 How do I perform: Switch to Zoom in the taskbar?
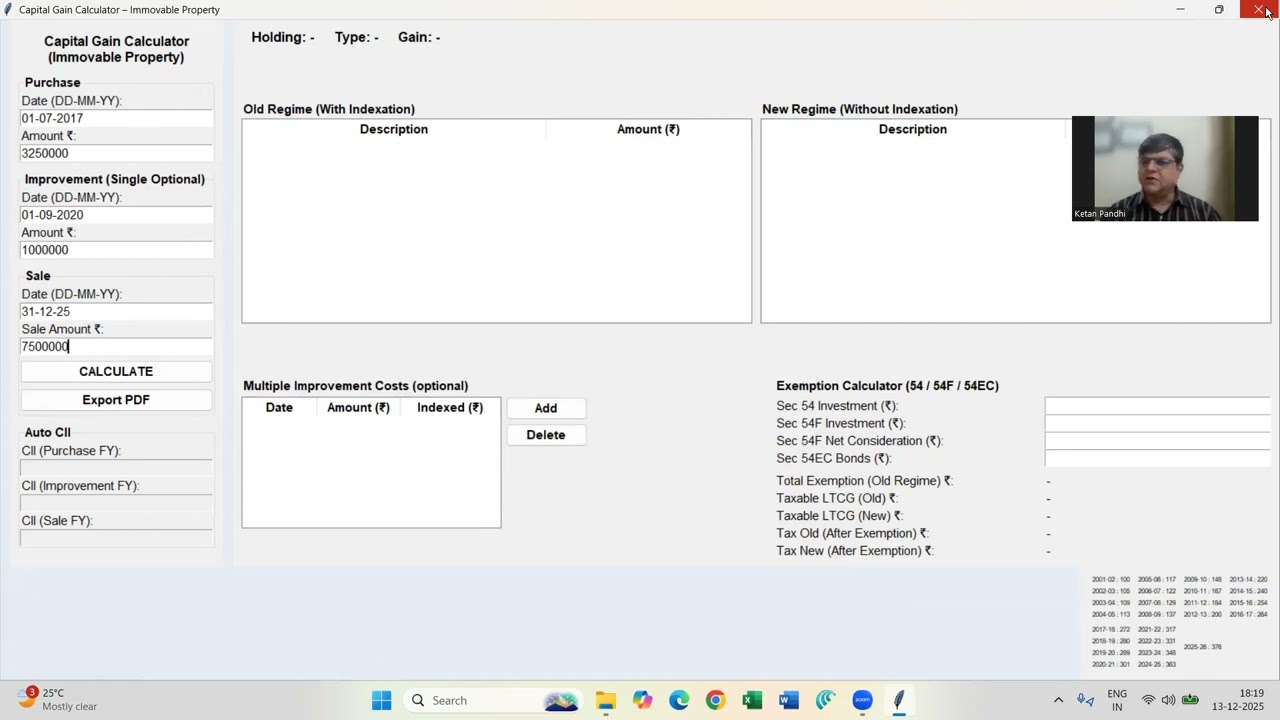click(862, 700)
